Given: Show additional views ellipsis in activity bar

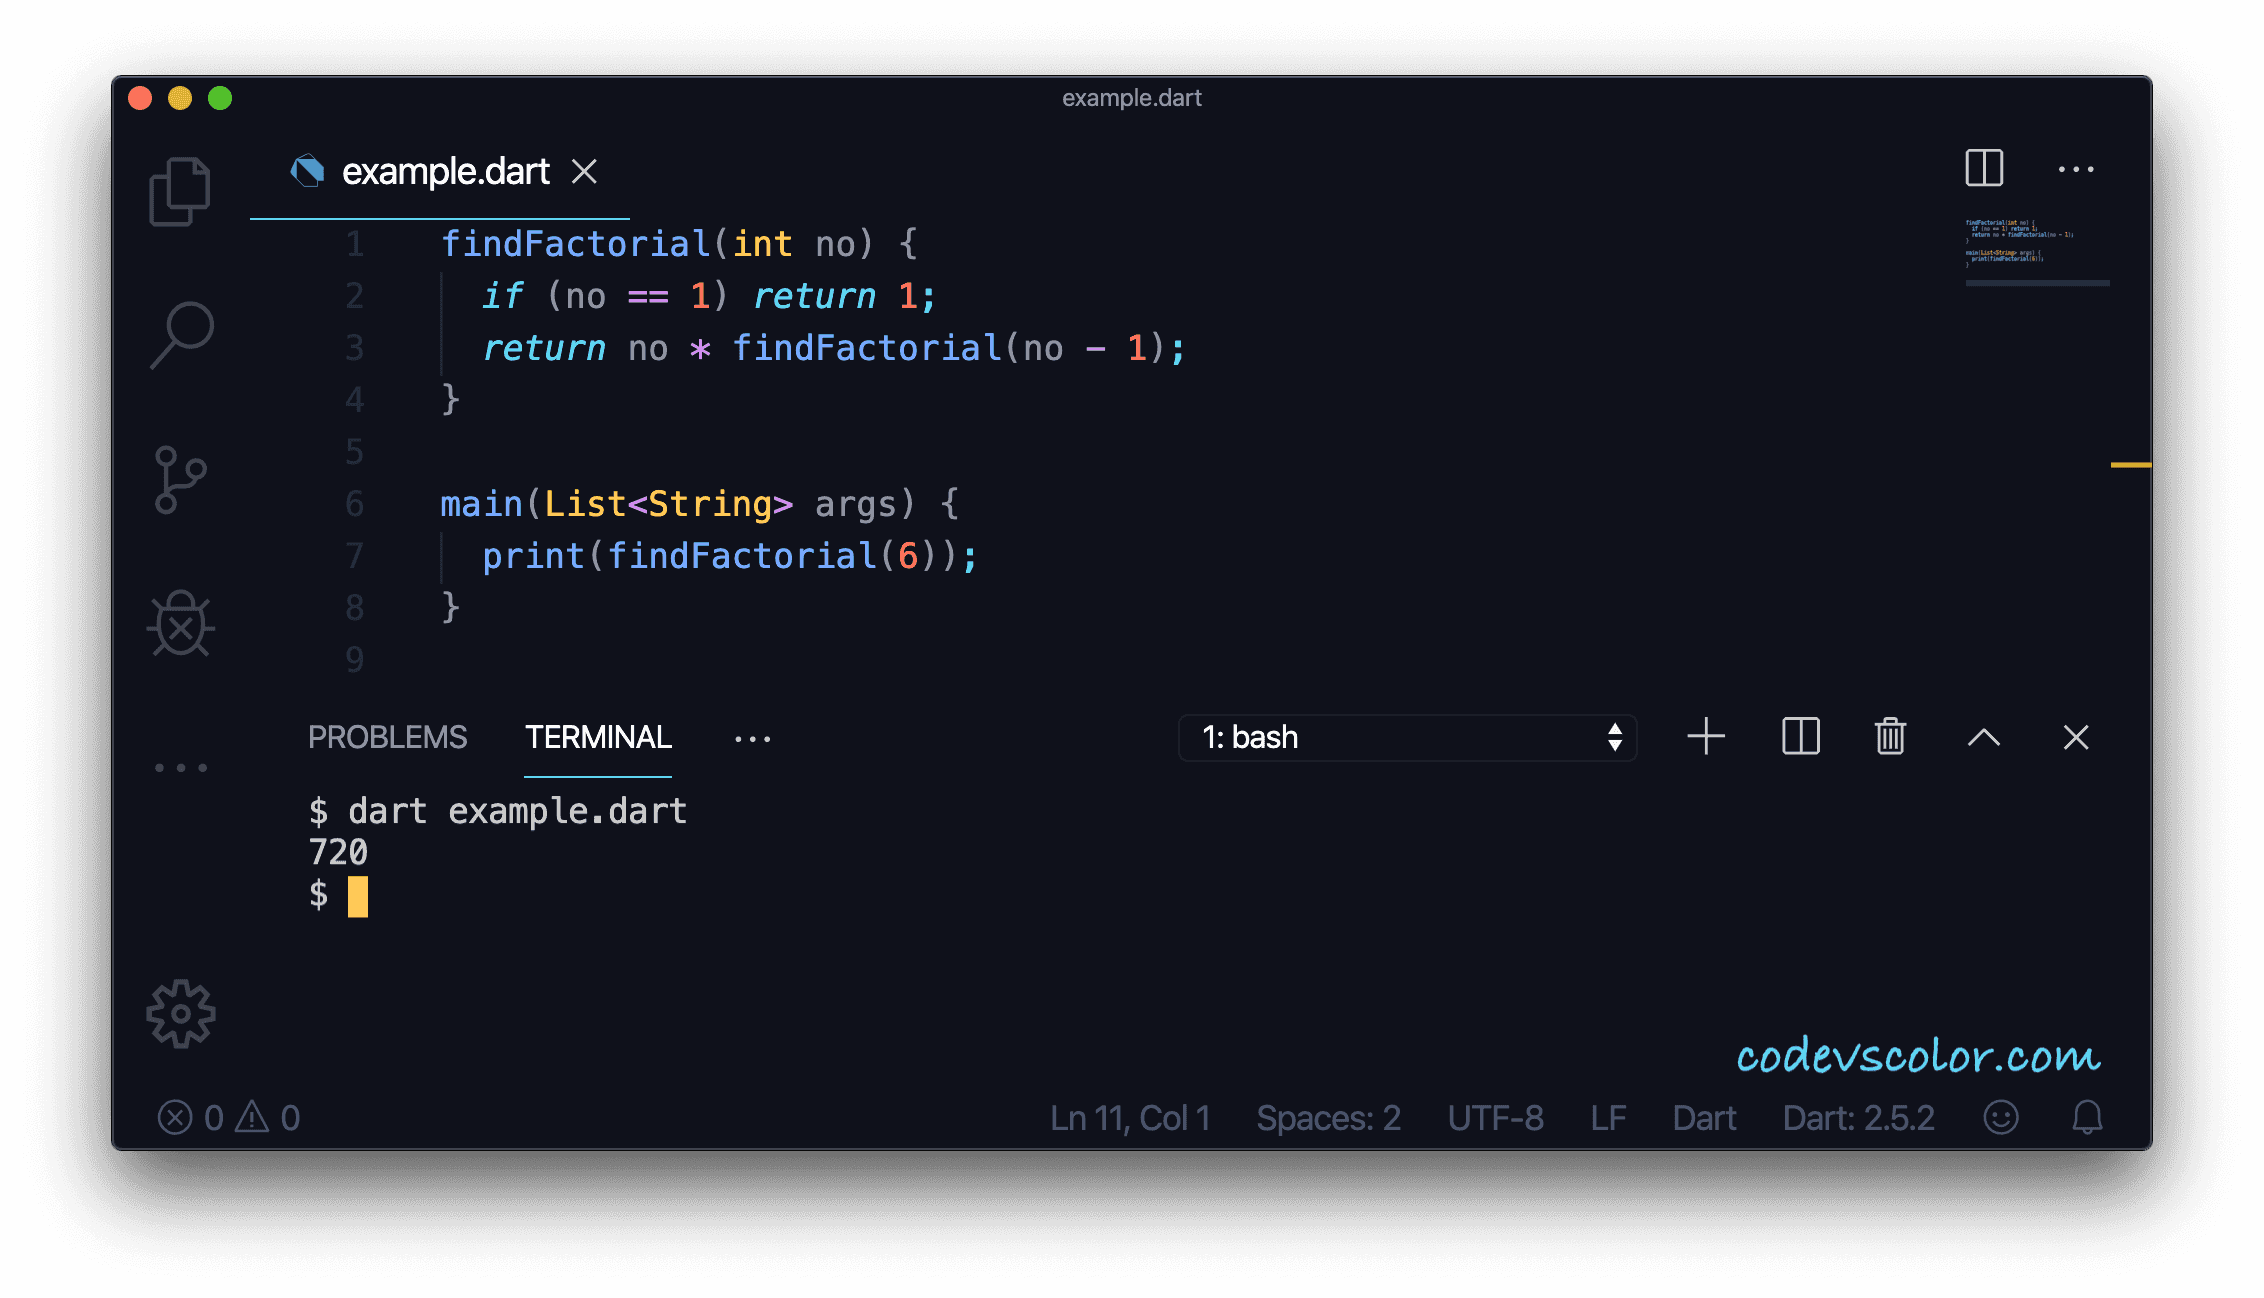Looking at the screenshot, I should coord(181,768).
